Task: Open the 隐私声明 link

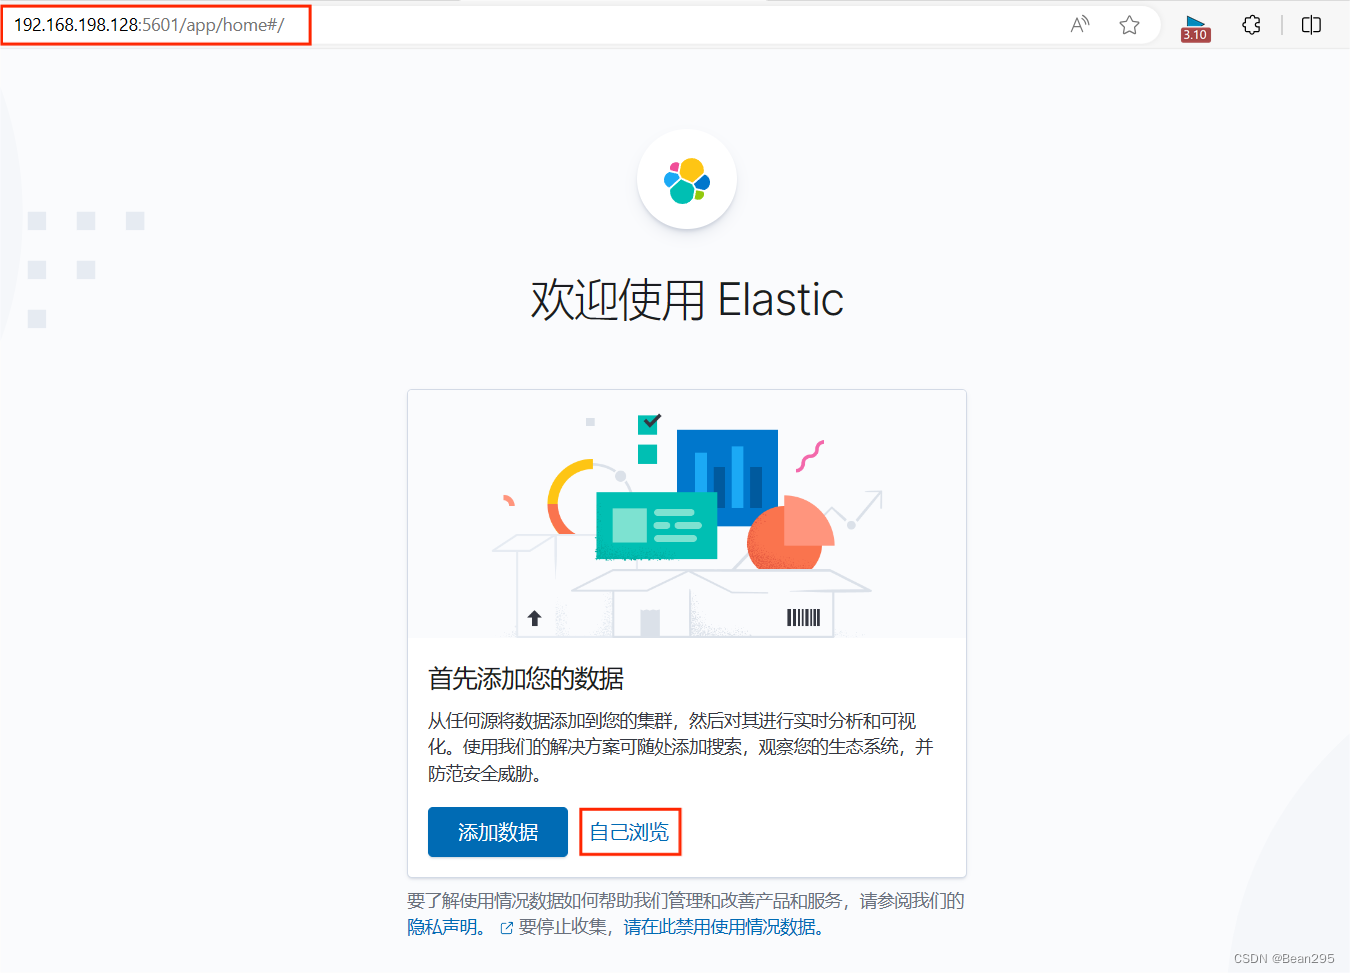Action: pos(445,927)
